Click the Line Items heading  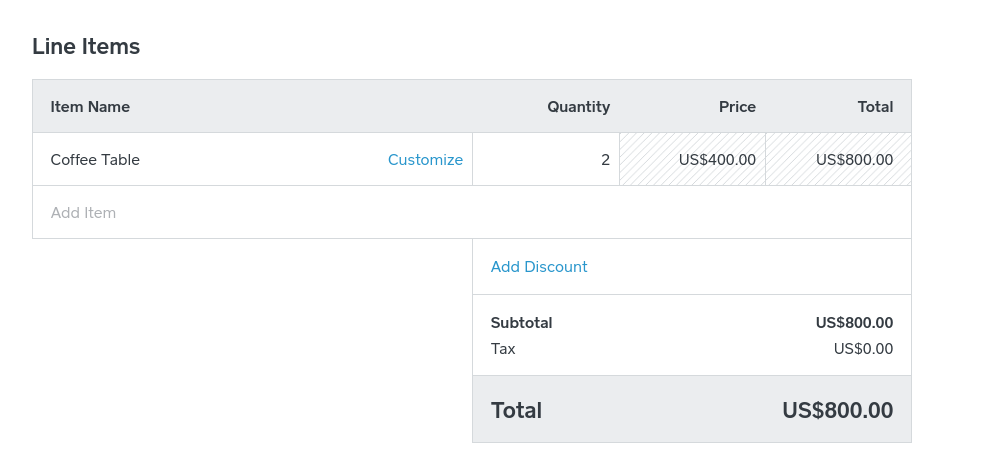pyautogui.click(x=86, y=46)
